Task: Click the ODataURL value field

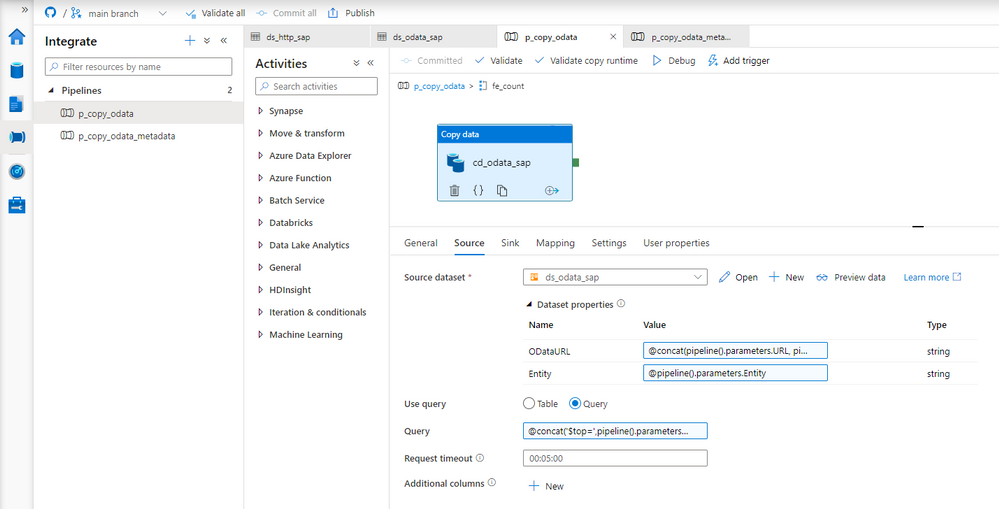Action: click(x=735, y=351)
